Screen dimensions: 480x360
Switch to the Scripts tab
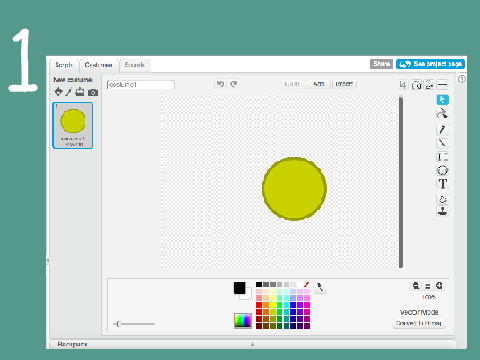[x=64, y=65]
